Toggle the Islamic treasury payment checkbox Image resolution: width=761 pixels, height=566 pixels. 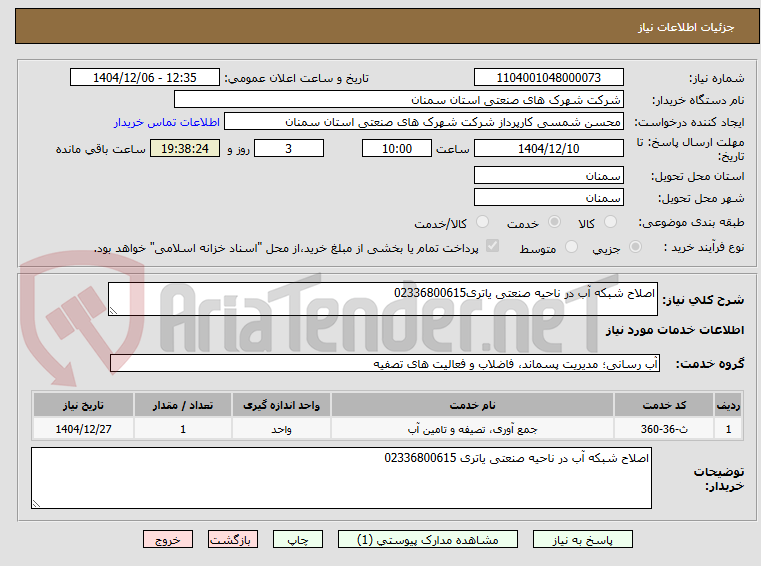[x=492, y=246]
